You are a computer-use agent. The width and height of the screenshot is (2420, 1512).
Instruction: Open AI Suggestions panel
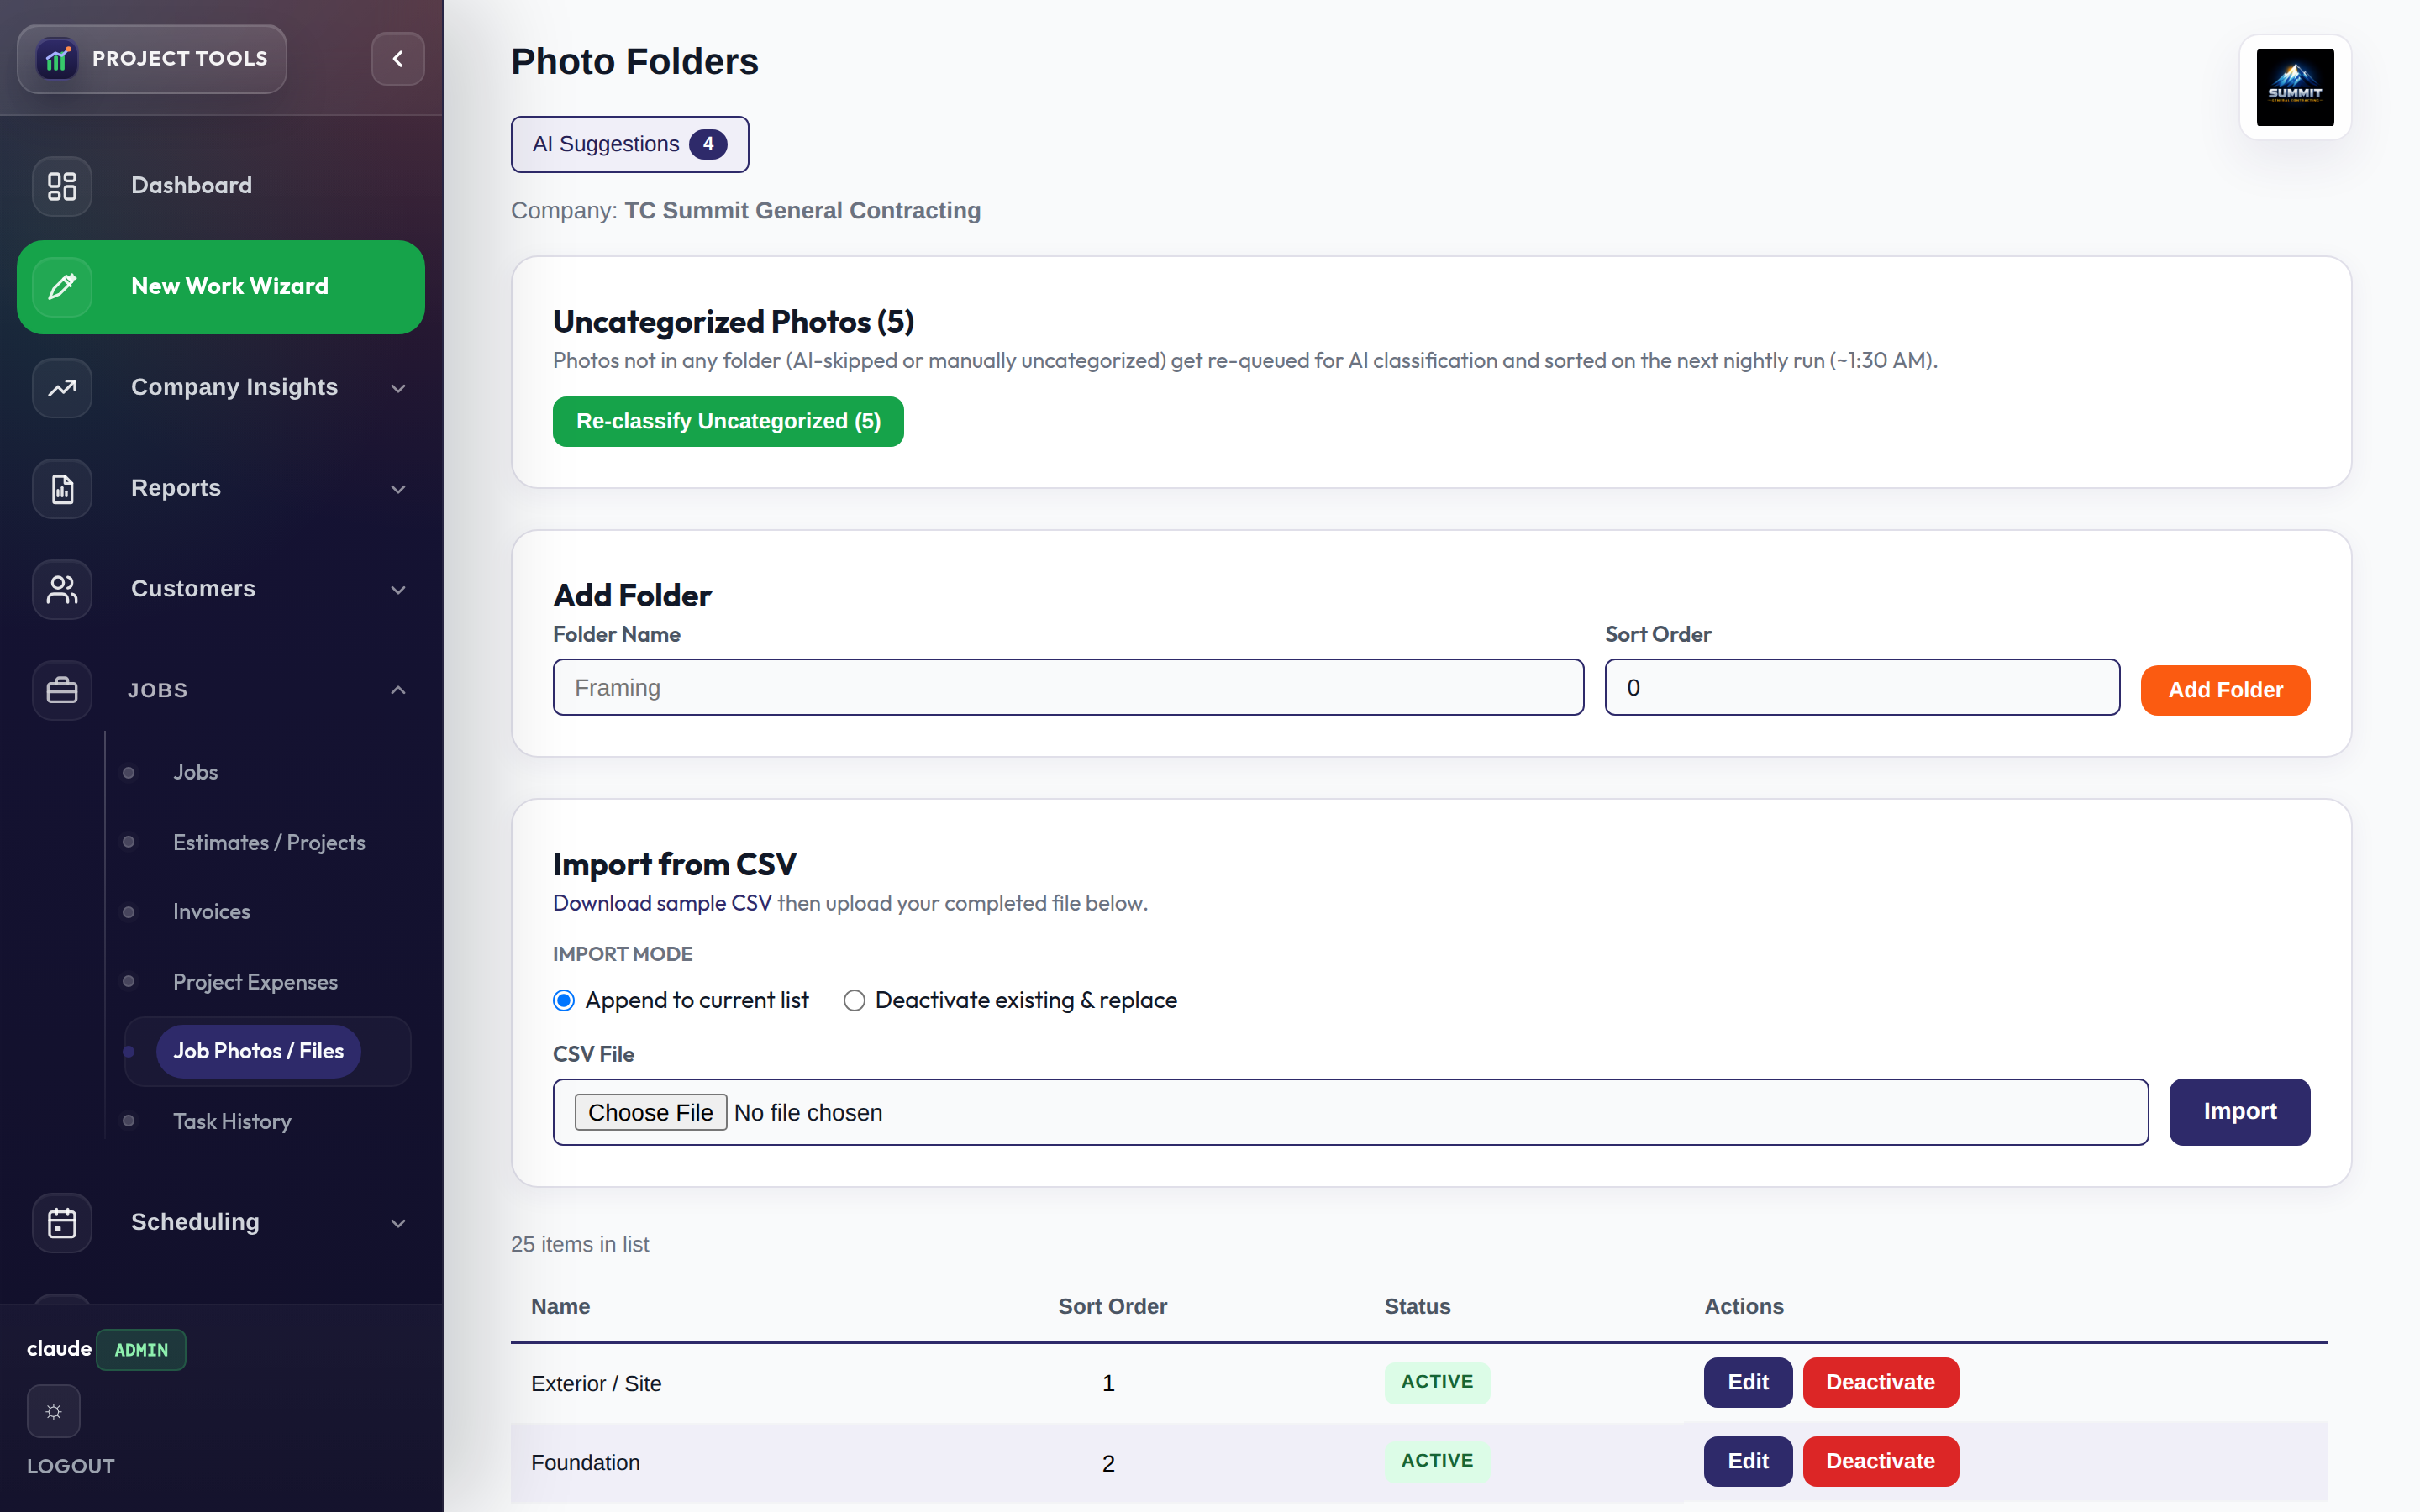630,144
